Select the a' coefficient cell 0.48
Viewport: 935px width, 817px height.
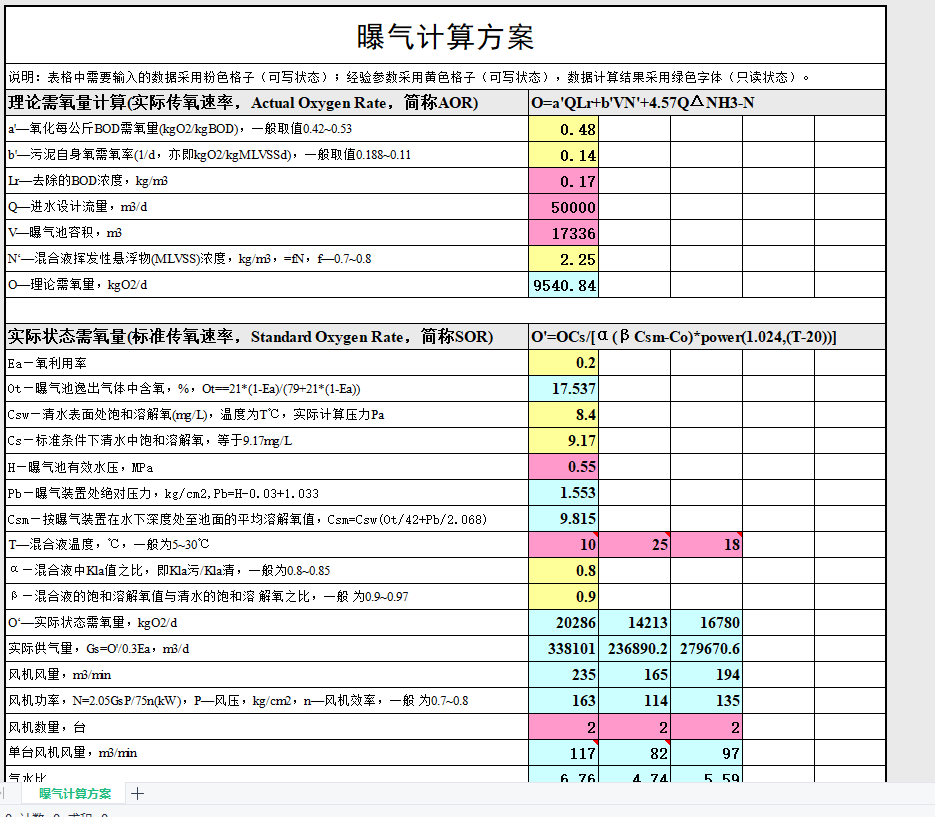click(x=564, y=129)
